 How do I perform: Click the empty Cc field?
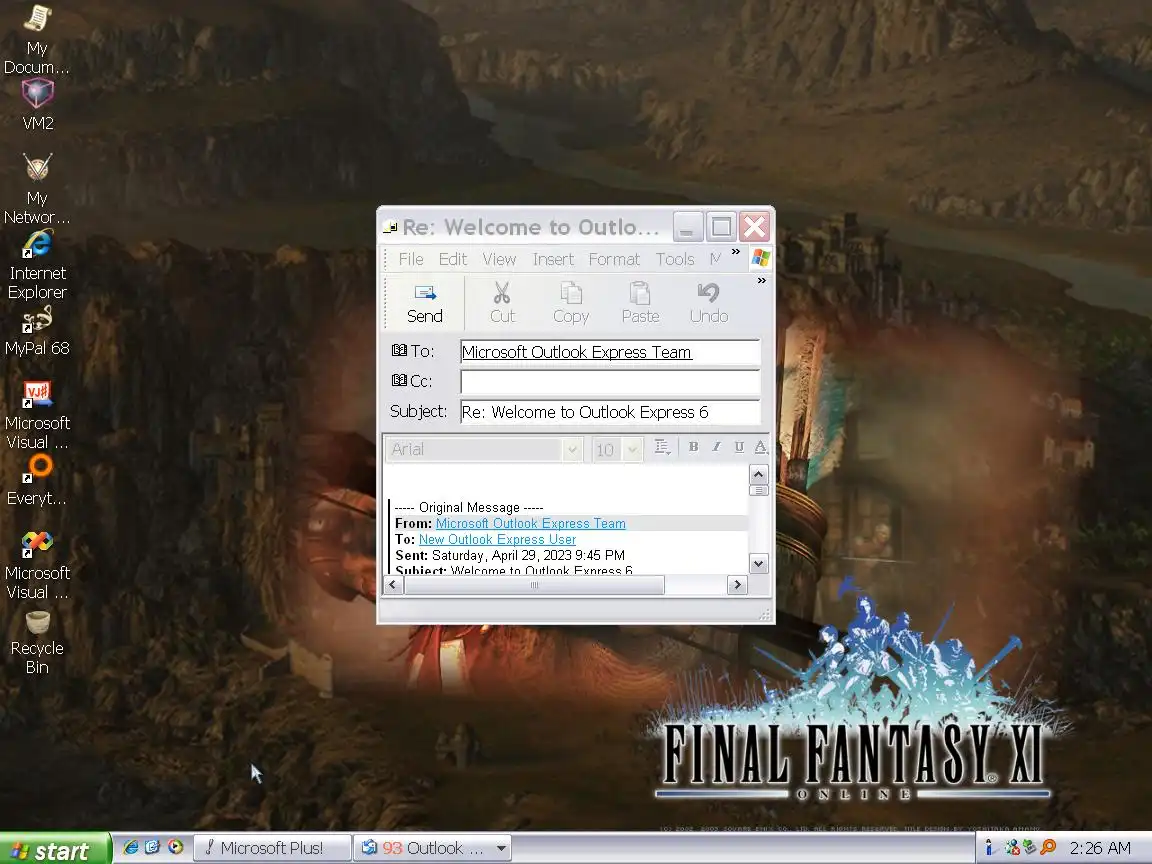(x=610, y=382)
